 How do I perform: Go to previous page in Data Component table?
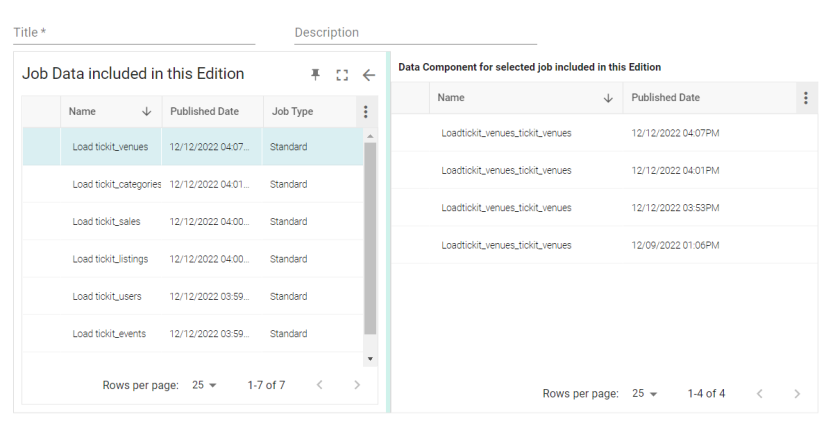click(759, 394)
